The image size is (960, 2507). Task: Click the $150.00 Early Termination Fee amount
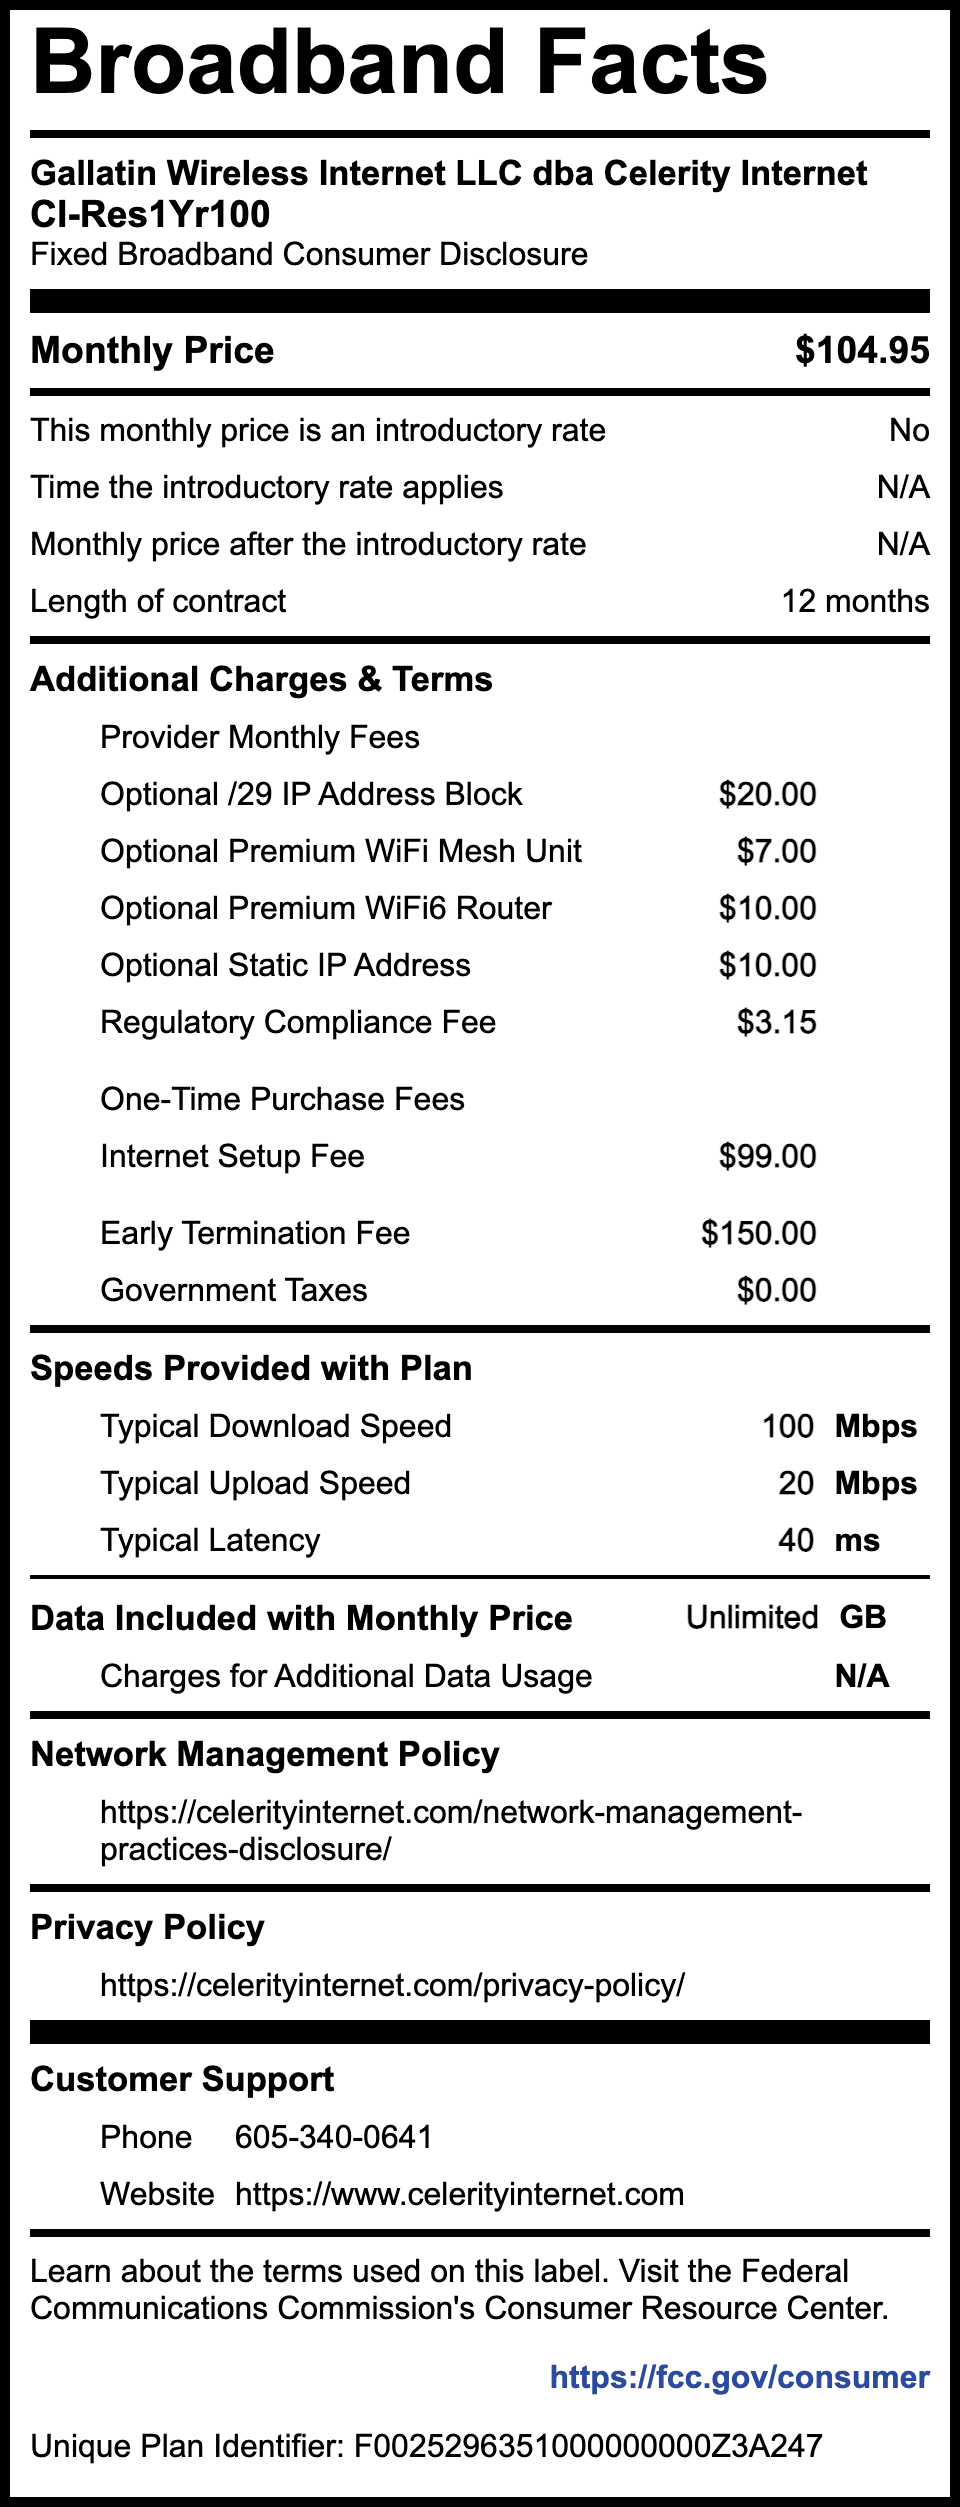point(758,1233)
